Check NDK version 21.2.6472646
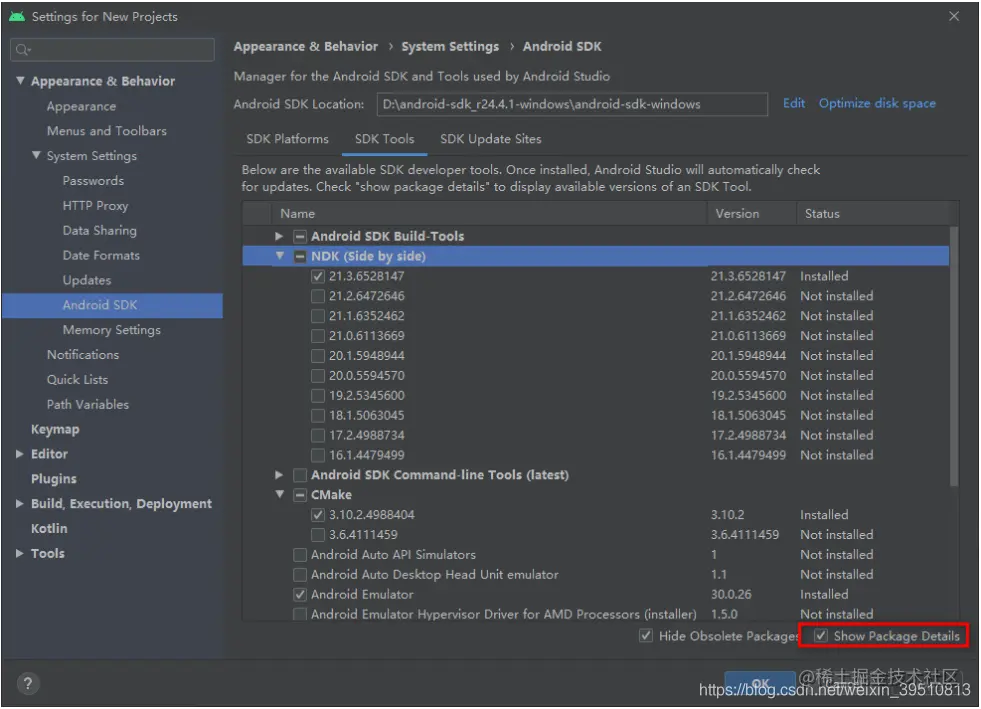The width and height of the screenshot is (981, 709). (318, 296)
